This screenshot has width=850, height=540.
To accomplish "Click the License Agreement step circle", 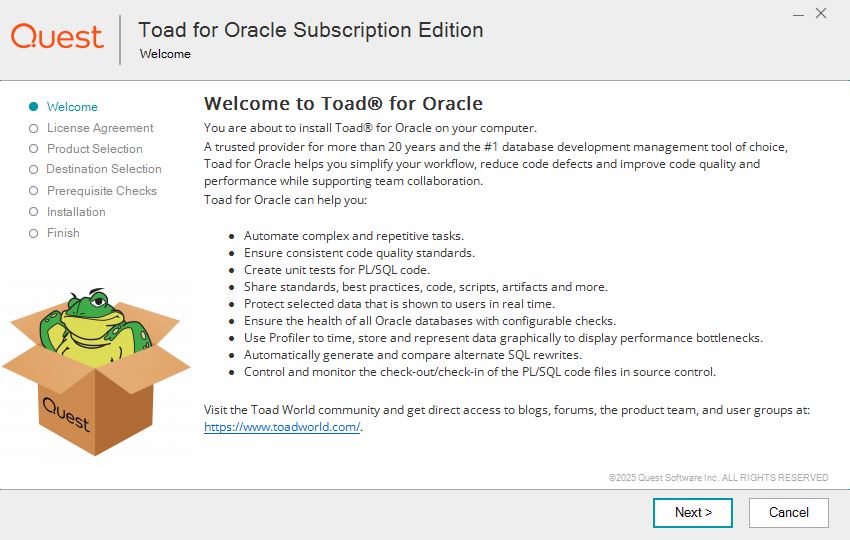I will [x=34, y=128].
